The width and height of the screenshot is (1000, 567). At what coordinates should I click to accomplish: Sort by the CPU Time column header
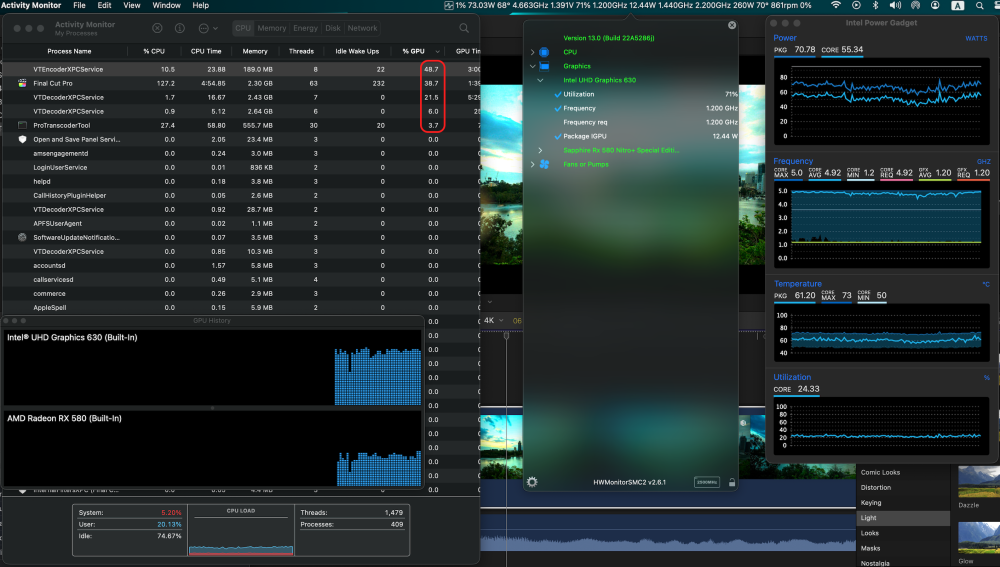(206, 51)
